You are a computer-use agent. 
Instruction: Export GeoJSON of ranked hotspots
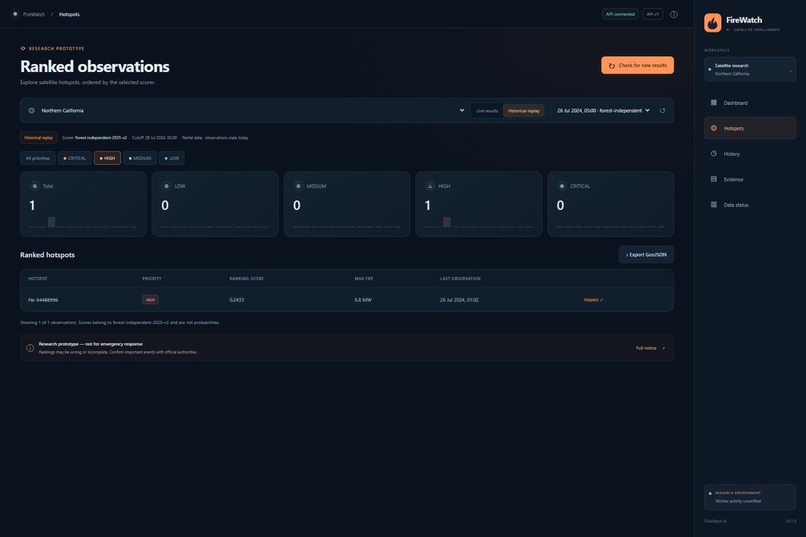646,254
